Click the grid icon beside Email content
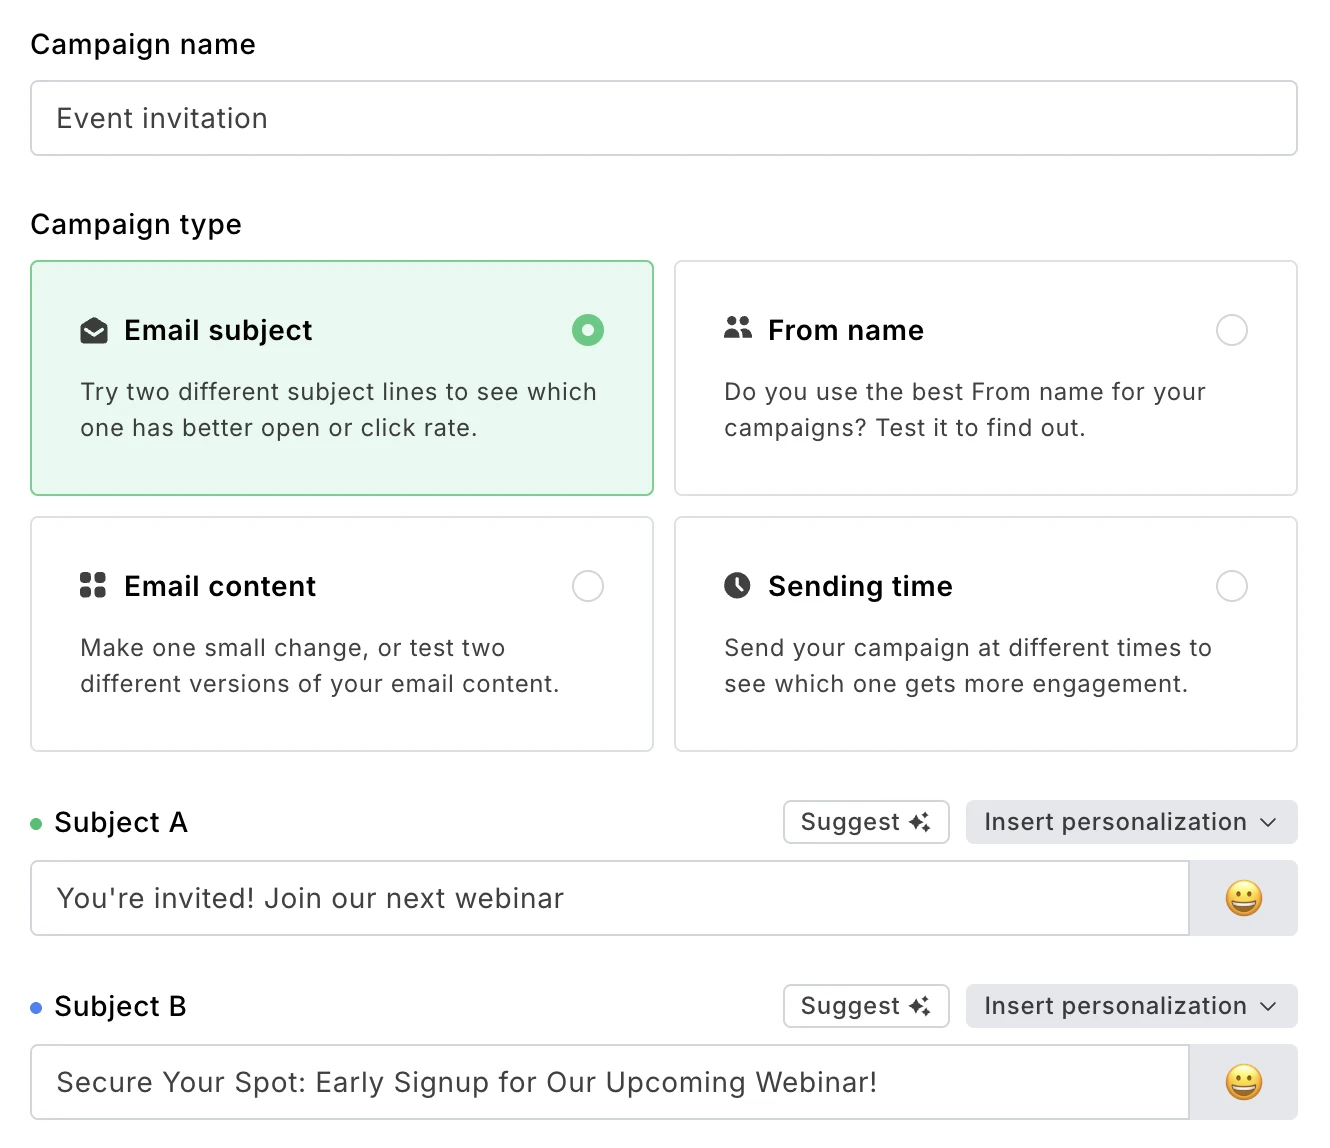Screen dimensions: 1330x1148 click(93, 585)
